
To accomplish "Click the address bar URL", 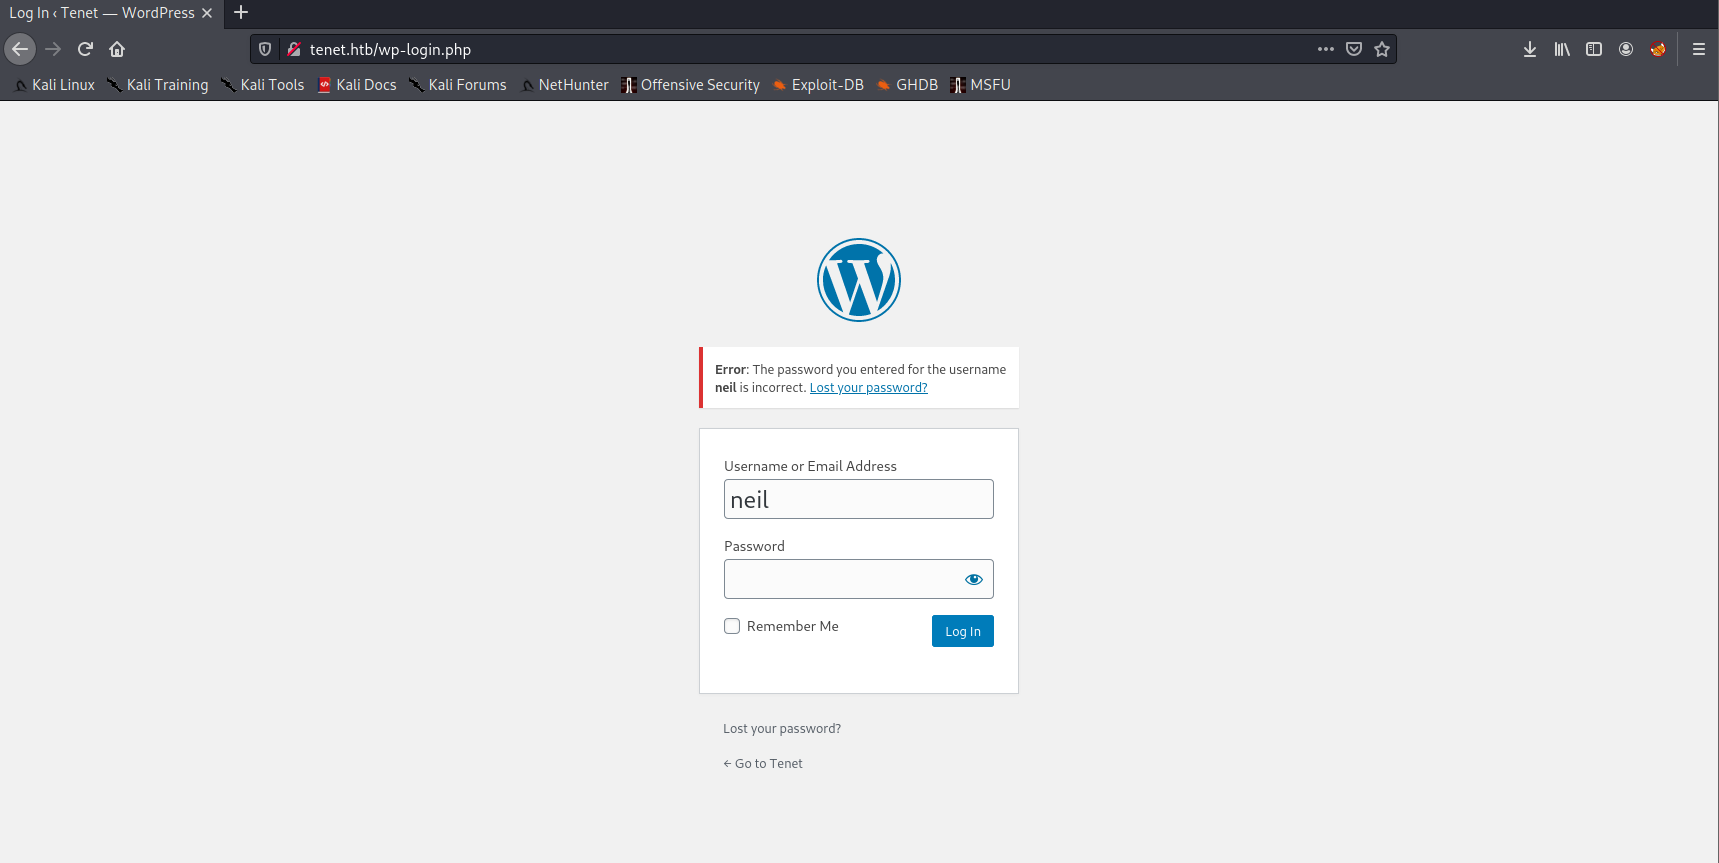I will click(390, 49).
